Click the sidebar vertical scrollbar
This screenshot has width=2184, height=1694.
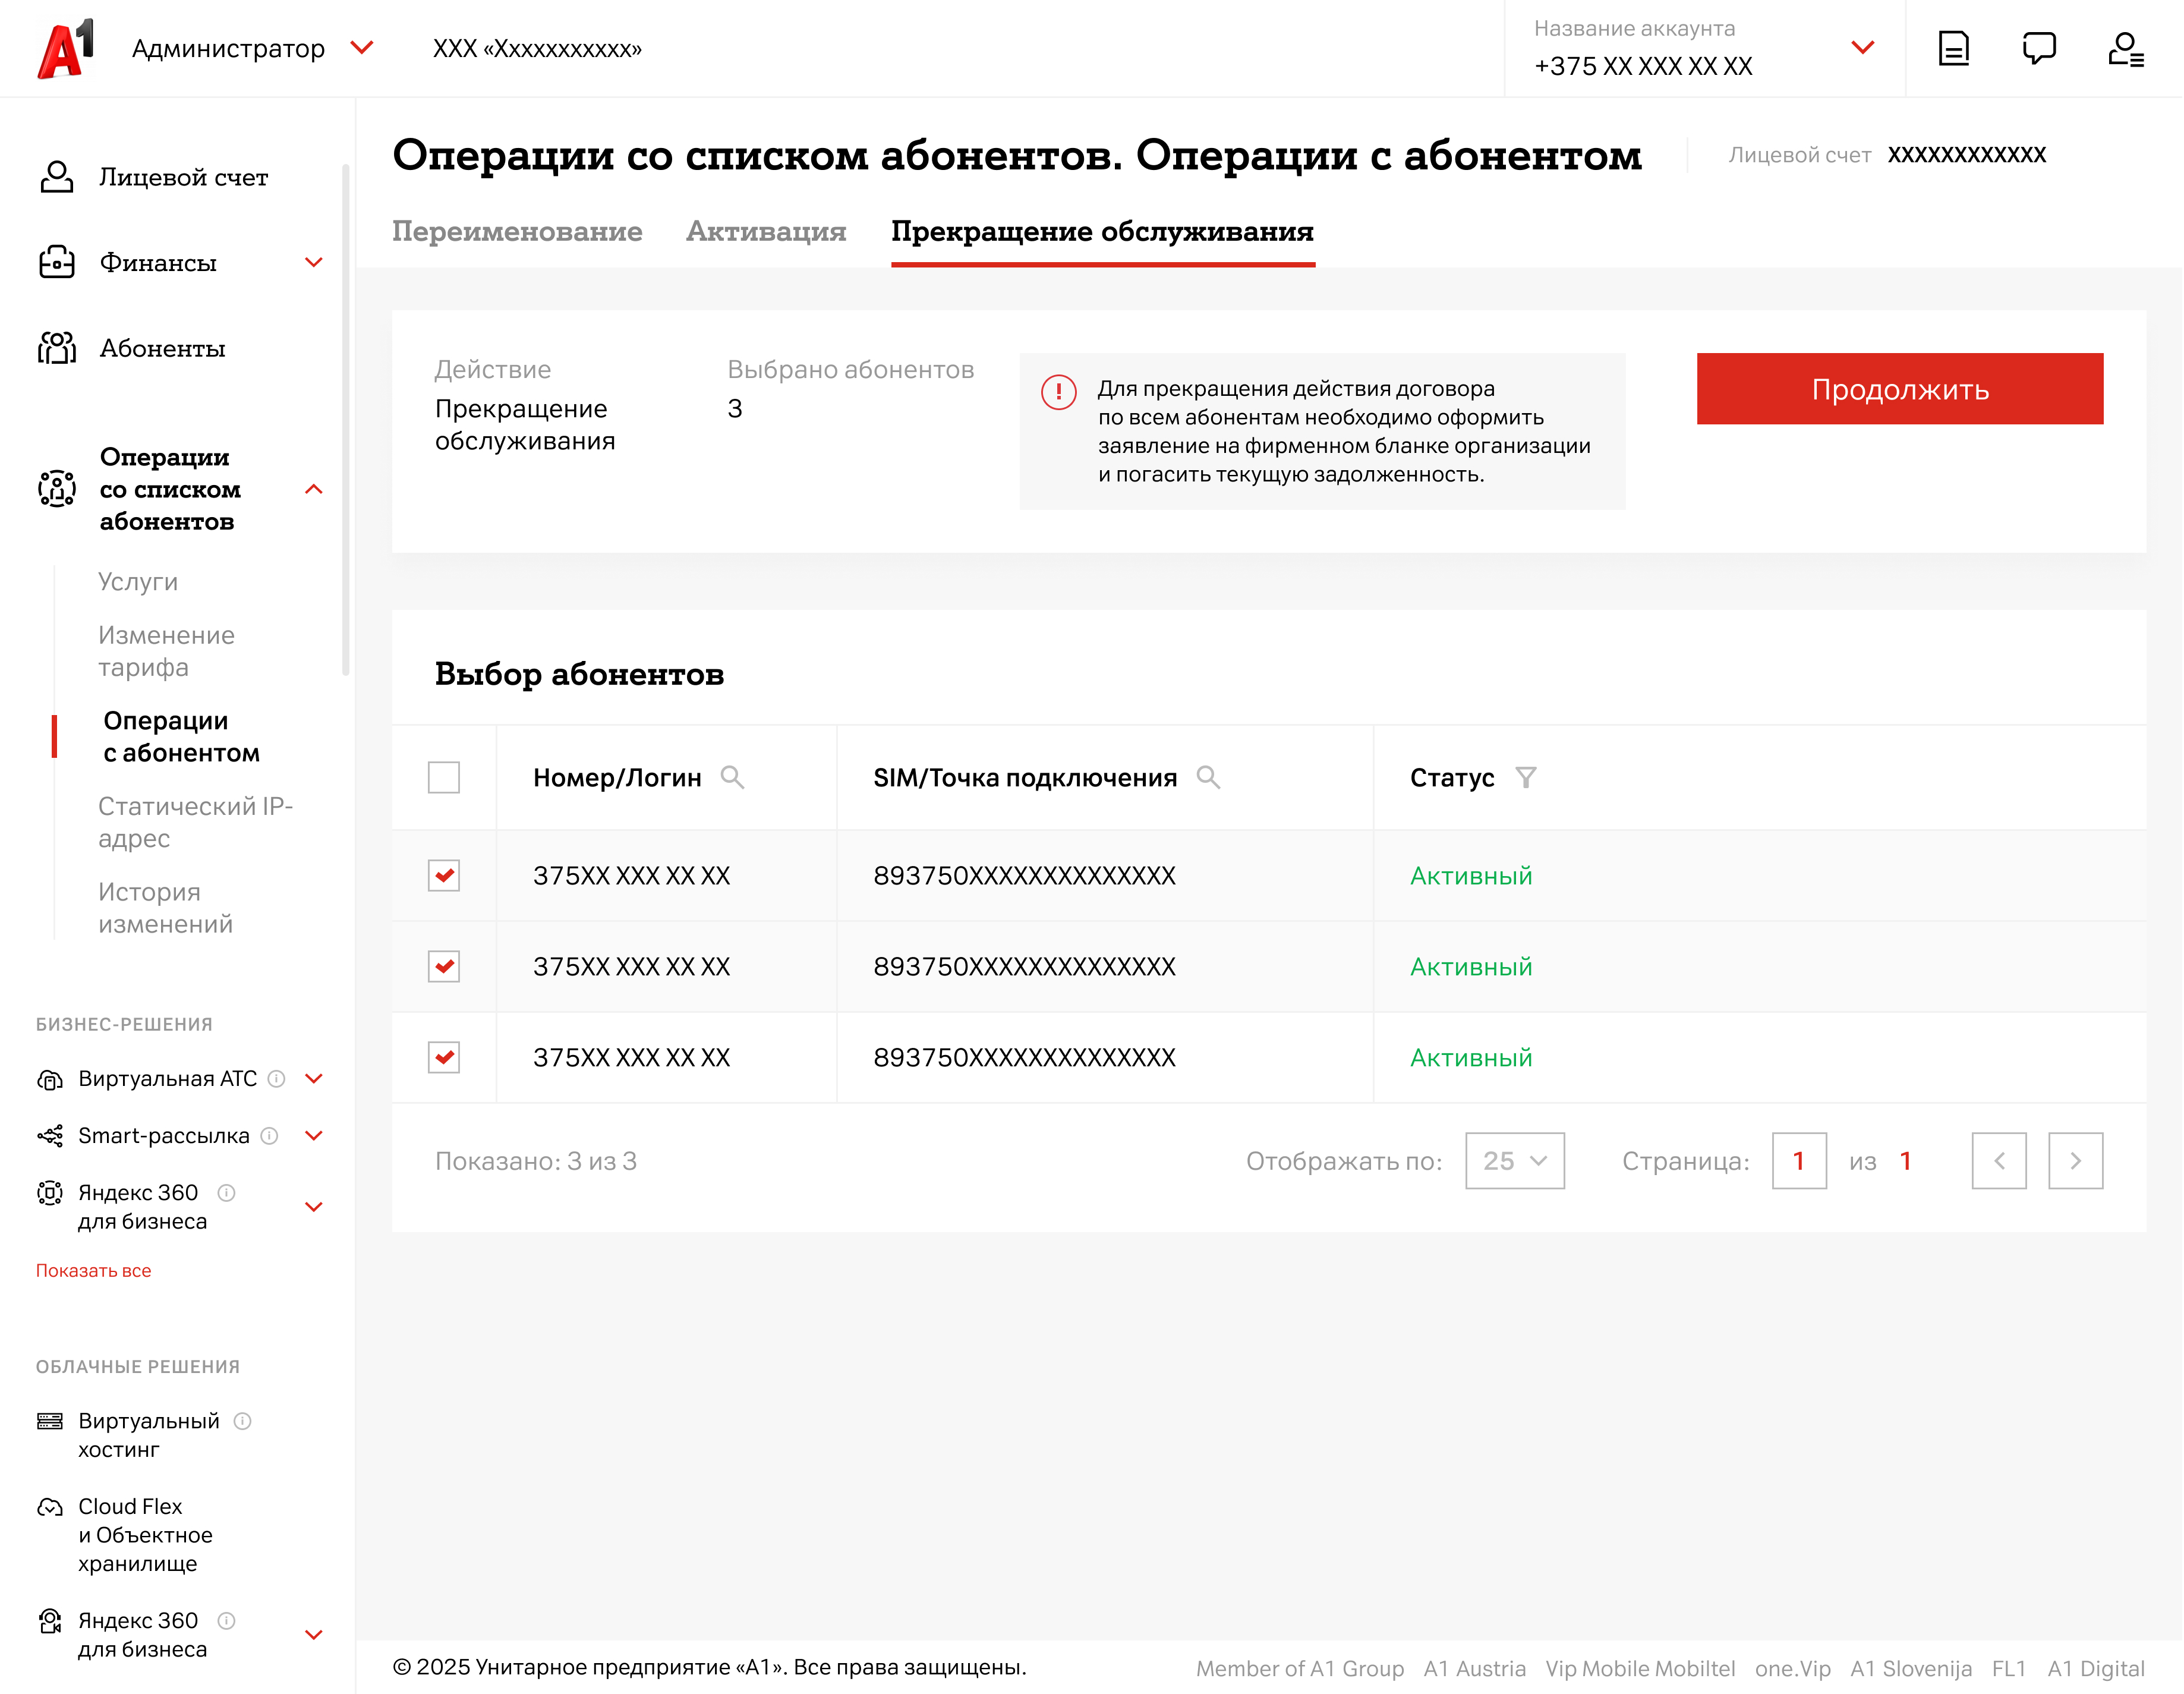[x=345, y=420]
